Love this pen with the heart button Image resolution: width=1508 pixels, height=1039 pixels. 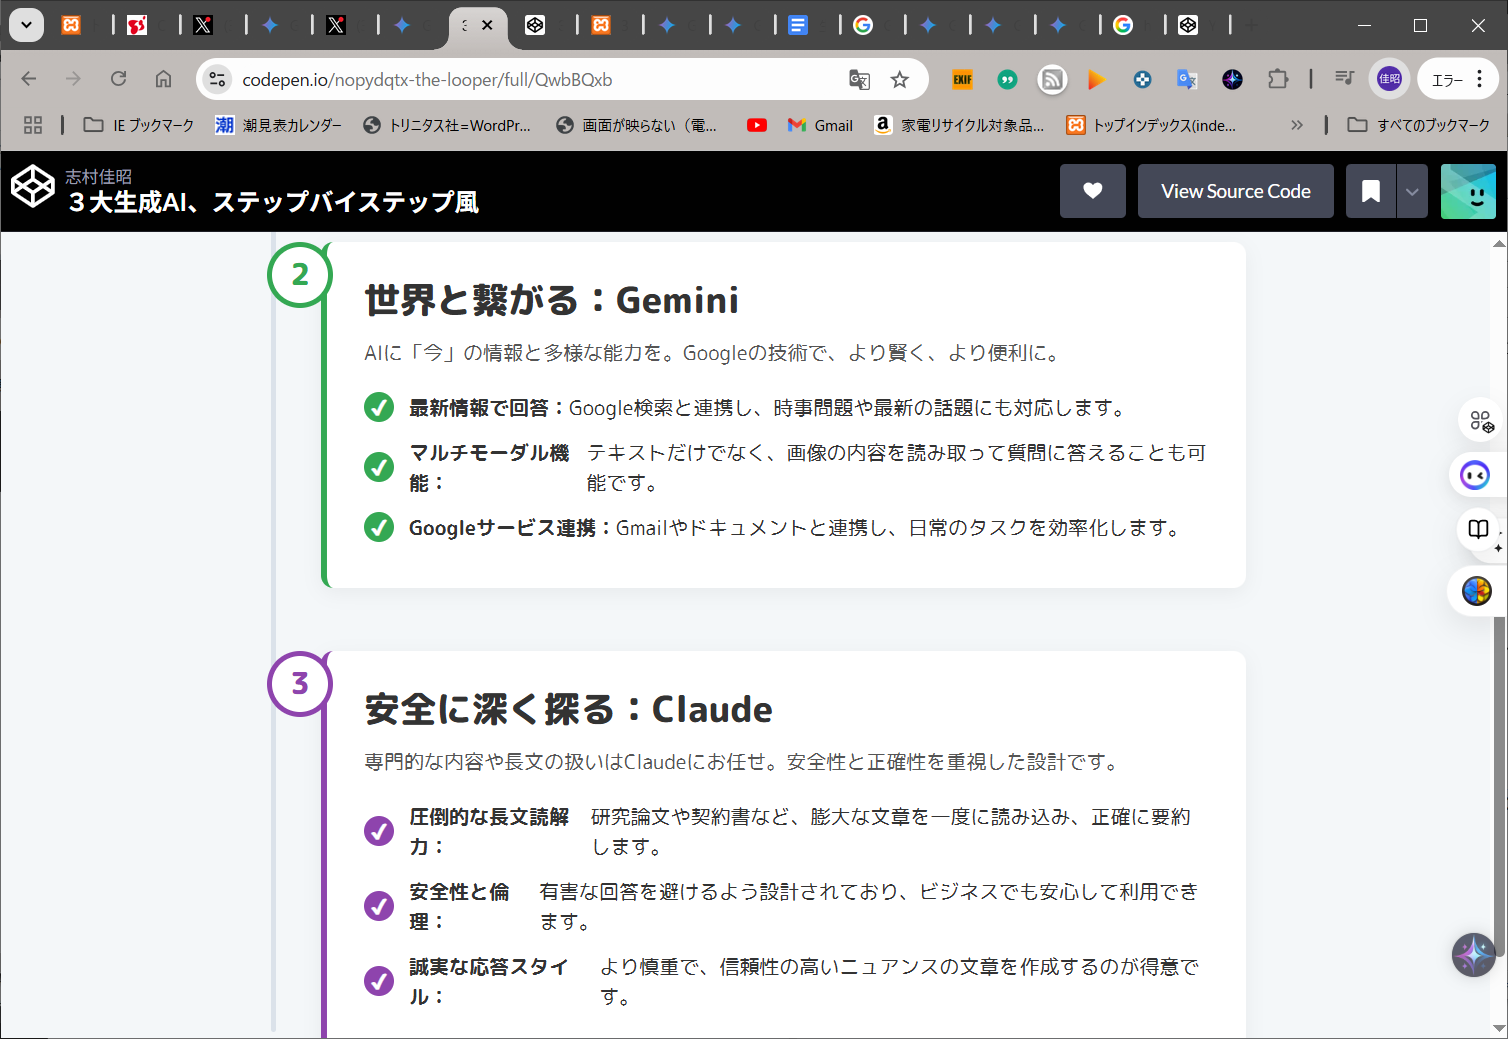[1093, 191]
